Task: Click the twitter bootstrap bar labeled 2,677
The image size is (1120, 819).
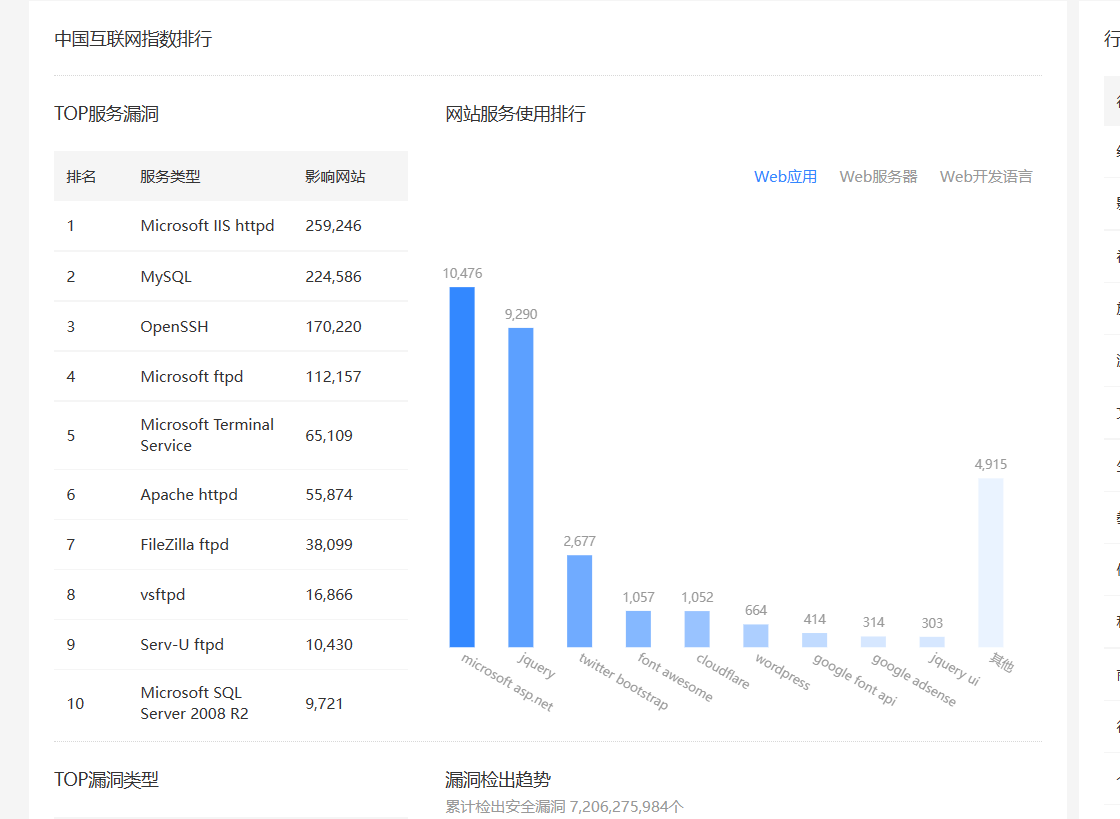Action: [x=579, y=601]
